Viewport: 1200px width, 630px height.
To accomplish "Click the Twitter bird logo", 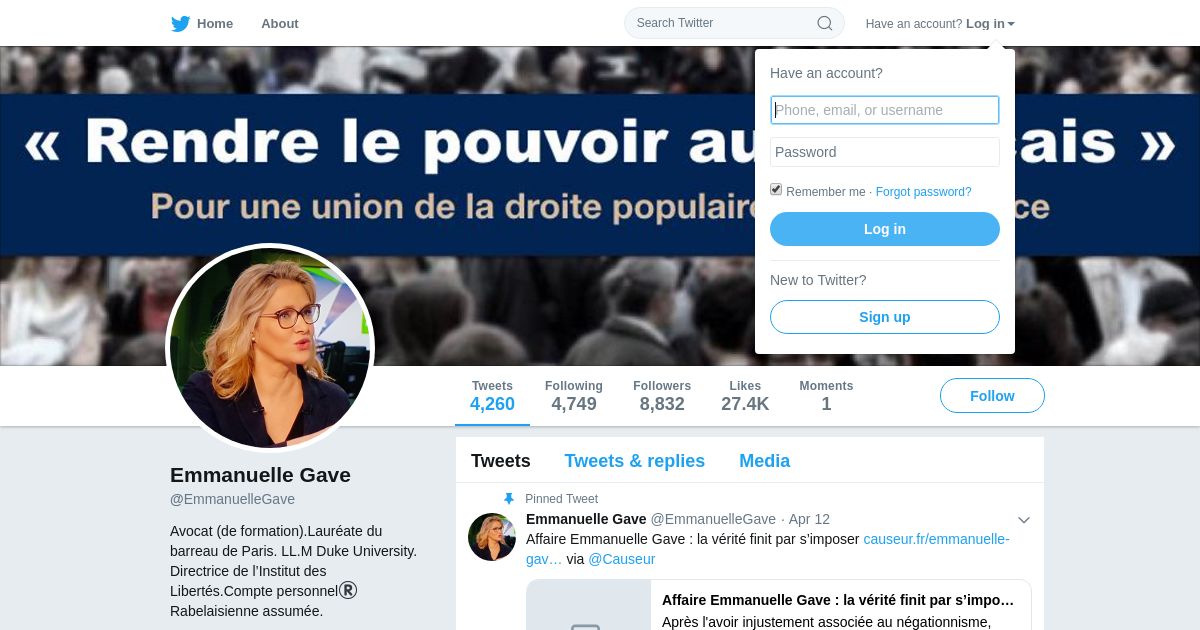I will (181, 24).
